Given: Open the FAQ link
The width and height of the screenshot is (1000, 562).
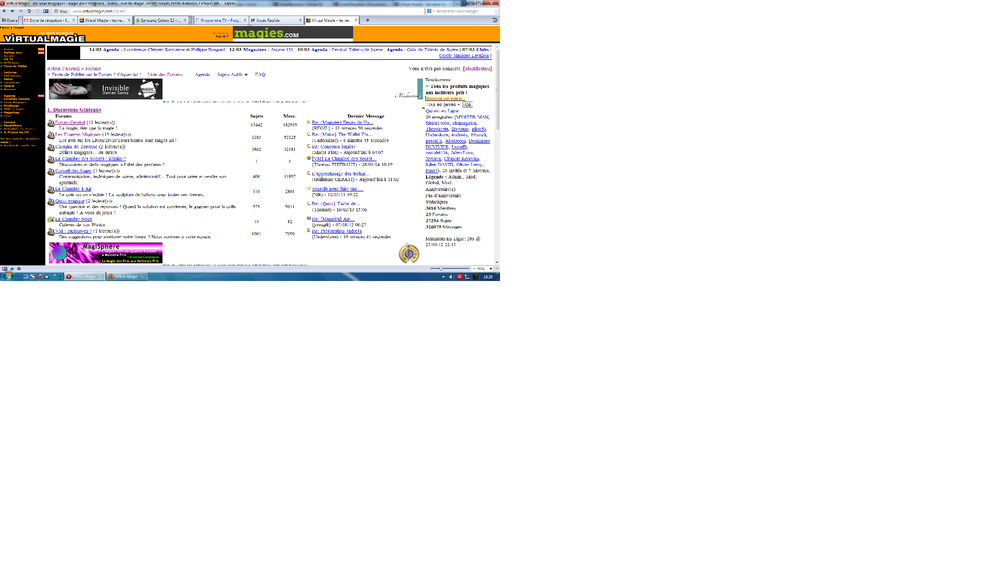Looking at the screenshot, I should click(x=260, y=74).
